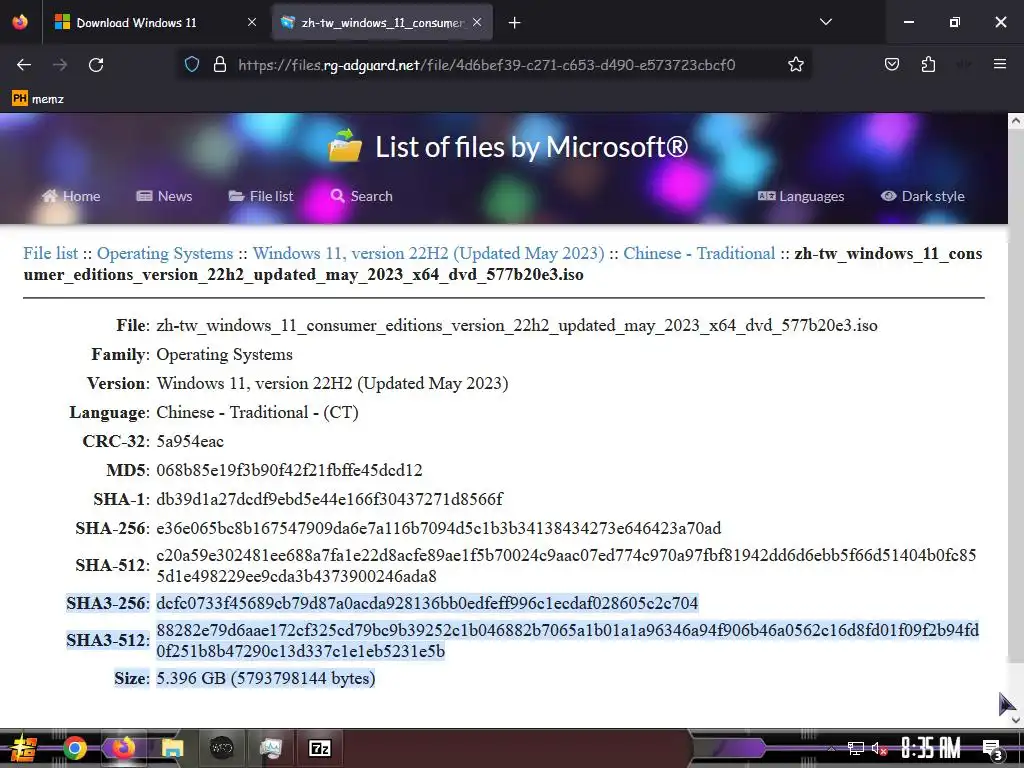Bookmark this page with star icon

795,65
